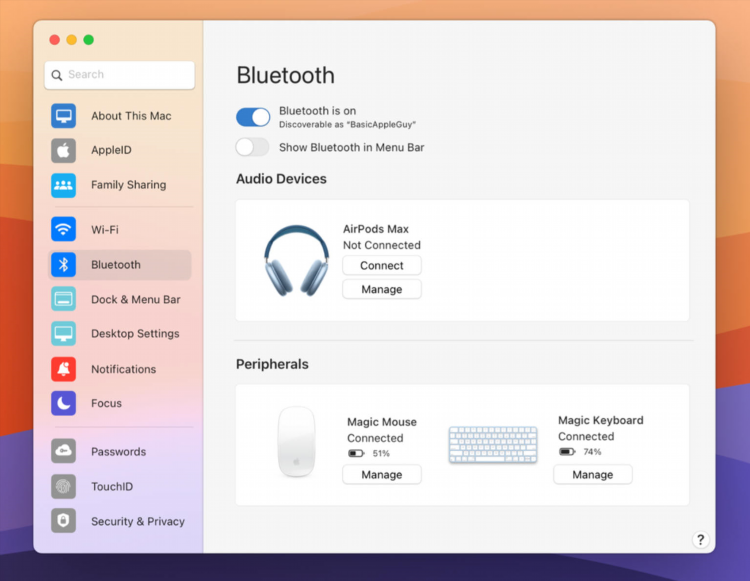Open the TouchID label
Viewport: 750px width, 581px height.
112,486
